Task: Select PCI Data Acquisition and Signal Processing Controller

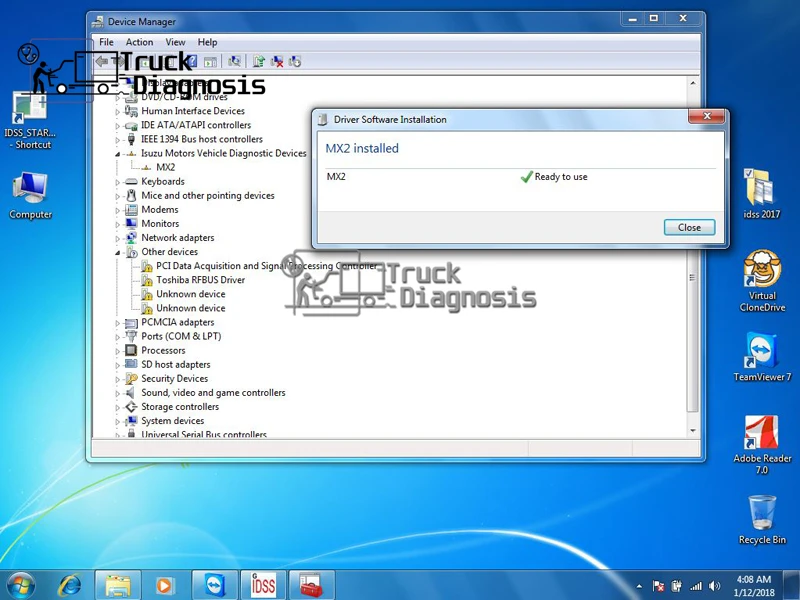Action: point(266,266)
